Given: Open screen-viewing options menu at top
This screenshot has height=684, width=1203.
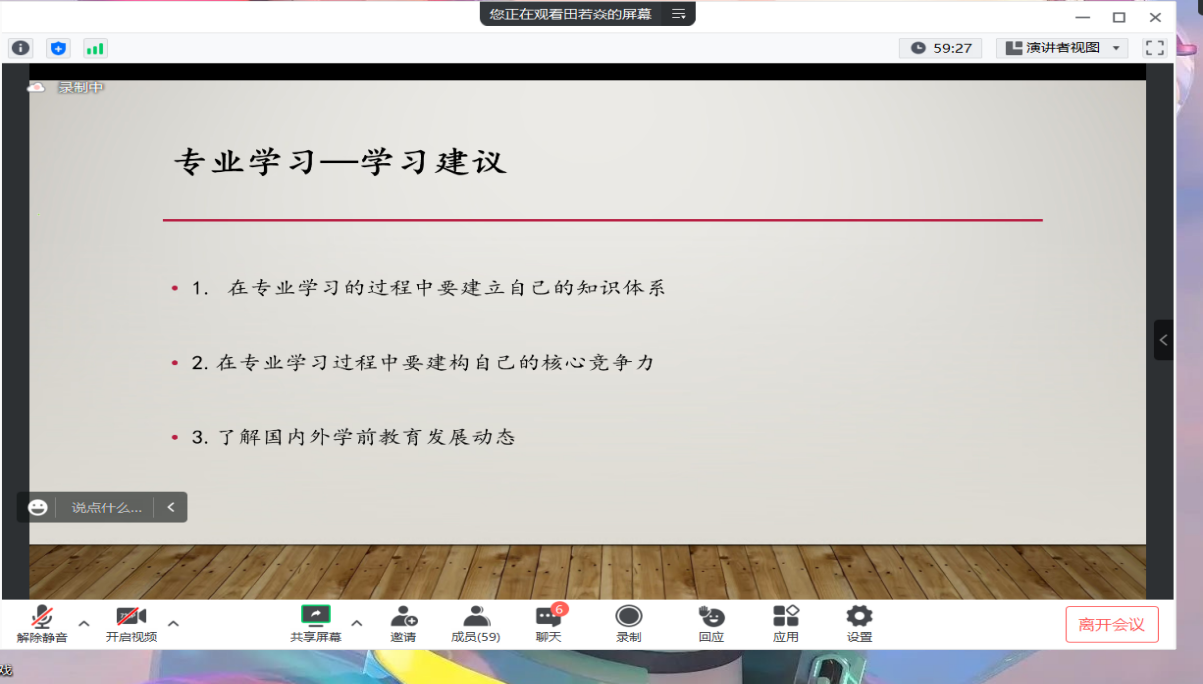Looking at the screenshot, I should 679,14.
